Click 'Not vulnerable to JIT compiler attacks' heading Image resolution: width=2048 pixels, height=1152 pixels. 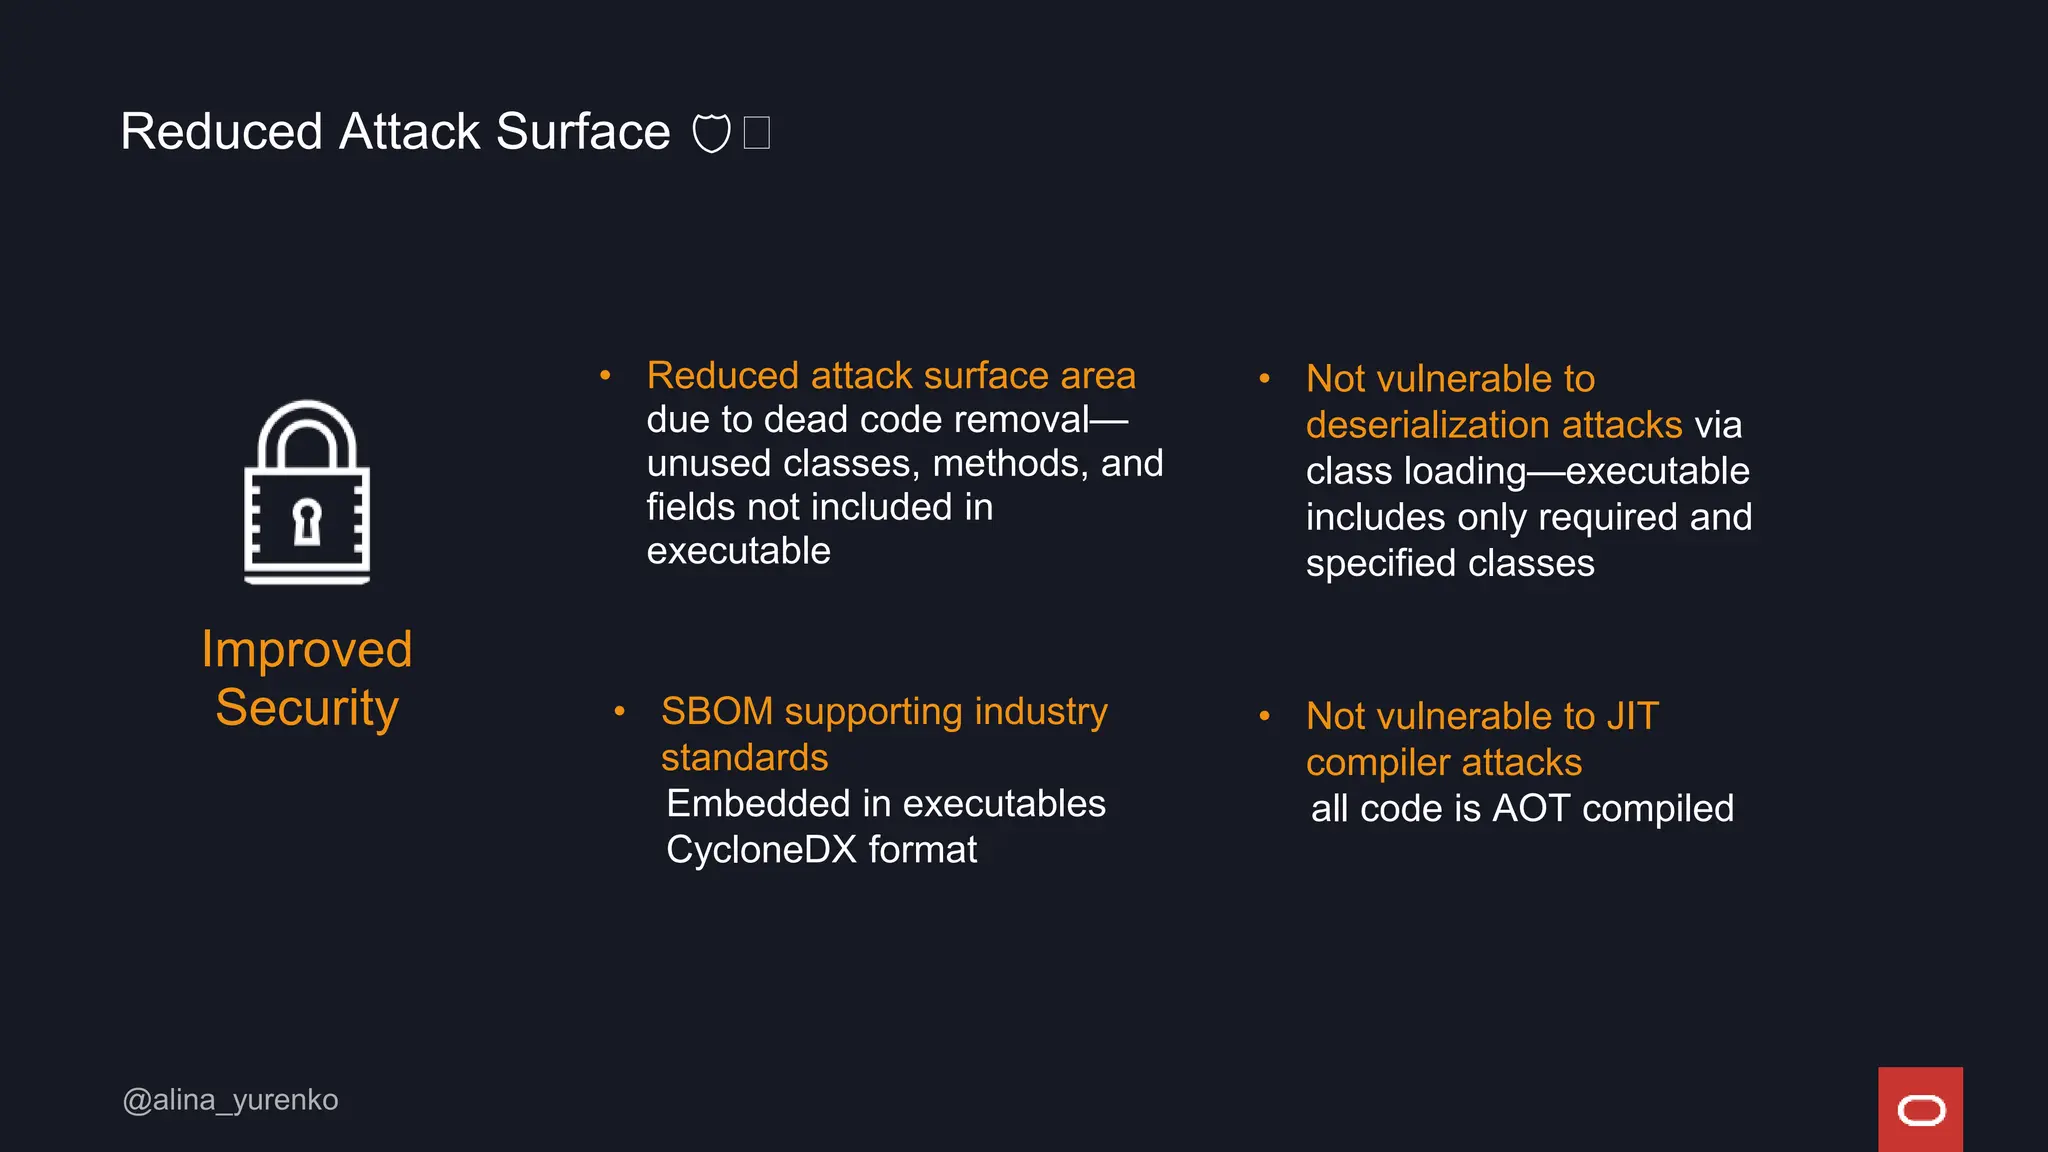1482,739
